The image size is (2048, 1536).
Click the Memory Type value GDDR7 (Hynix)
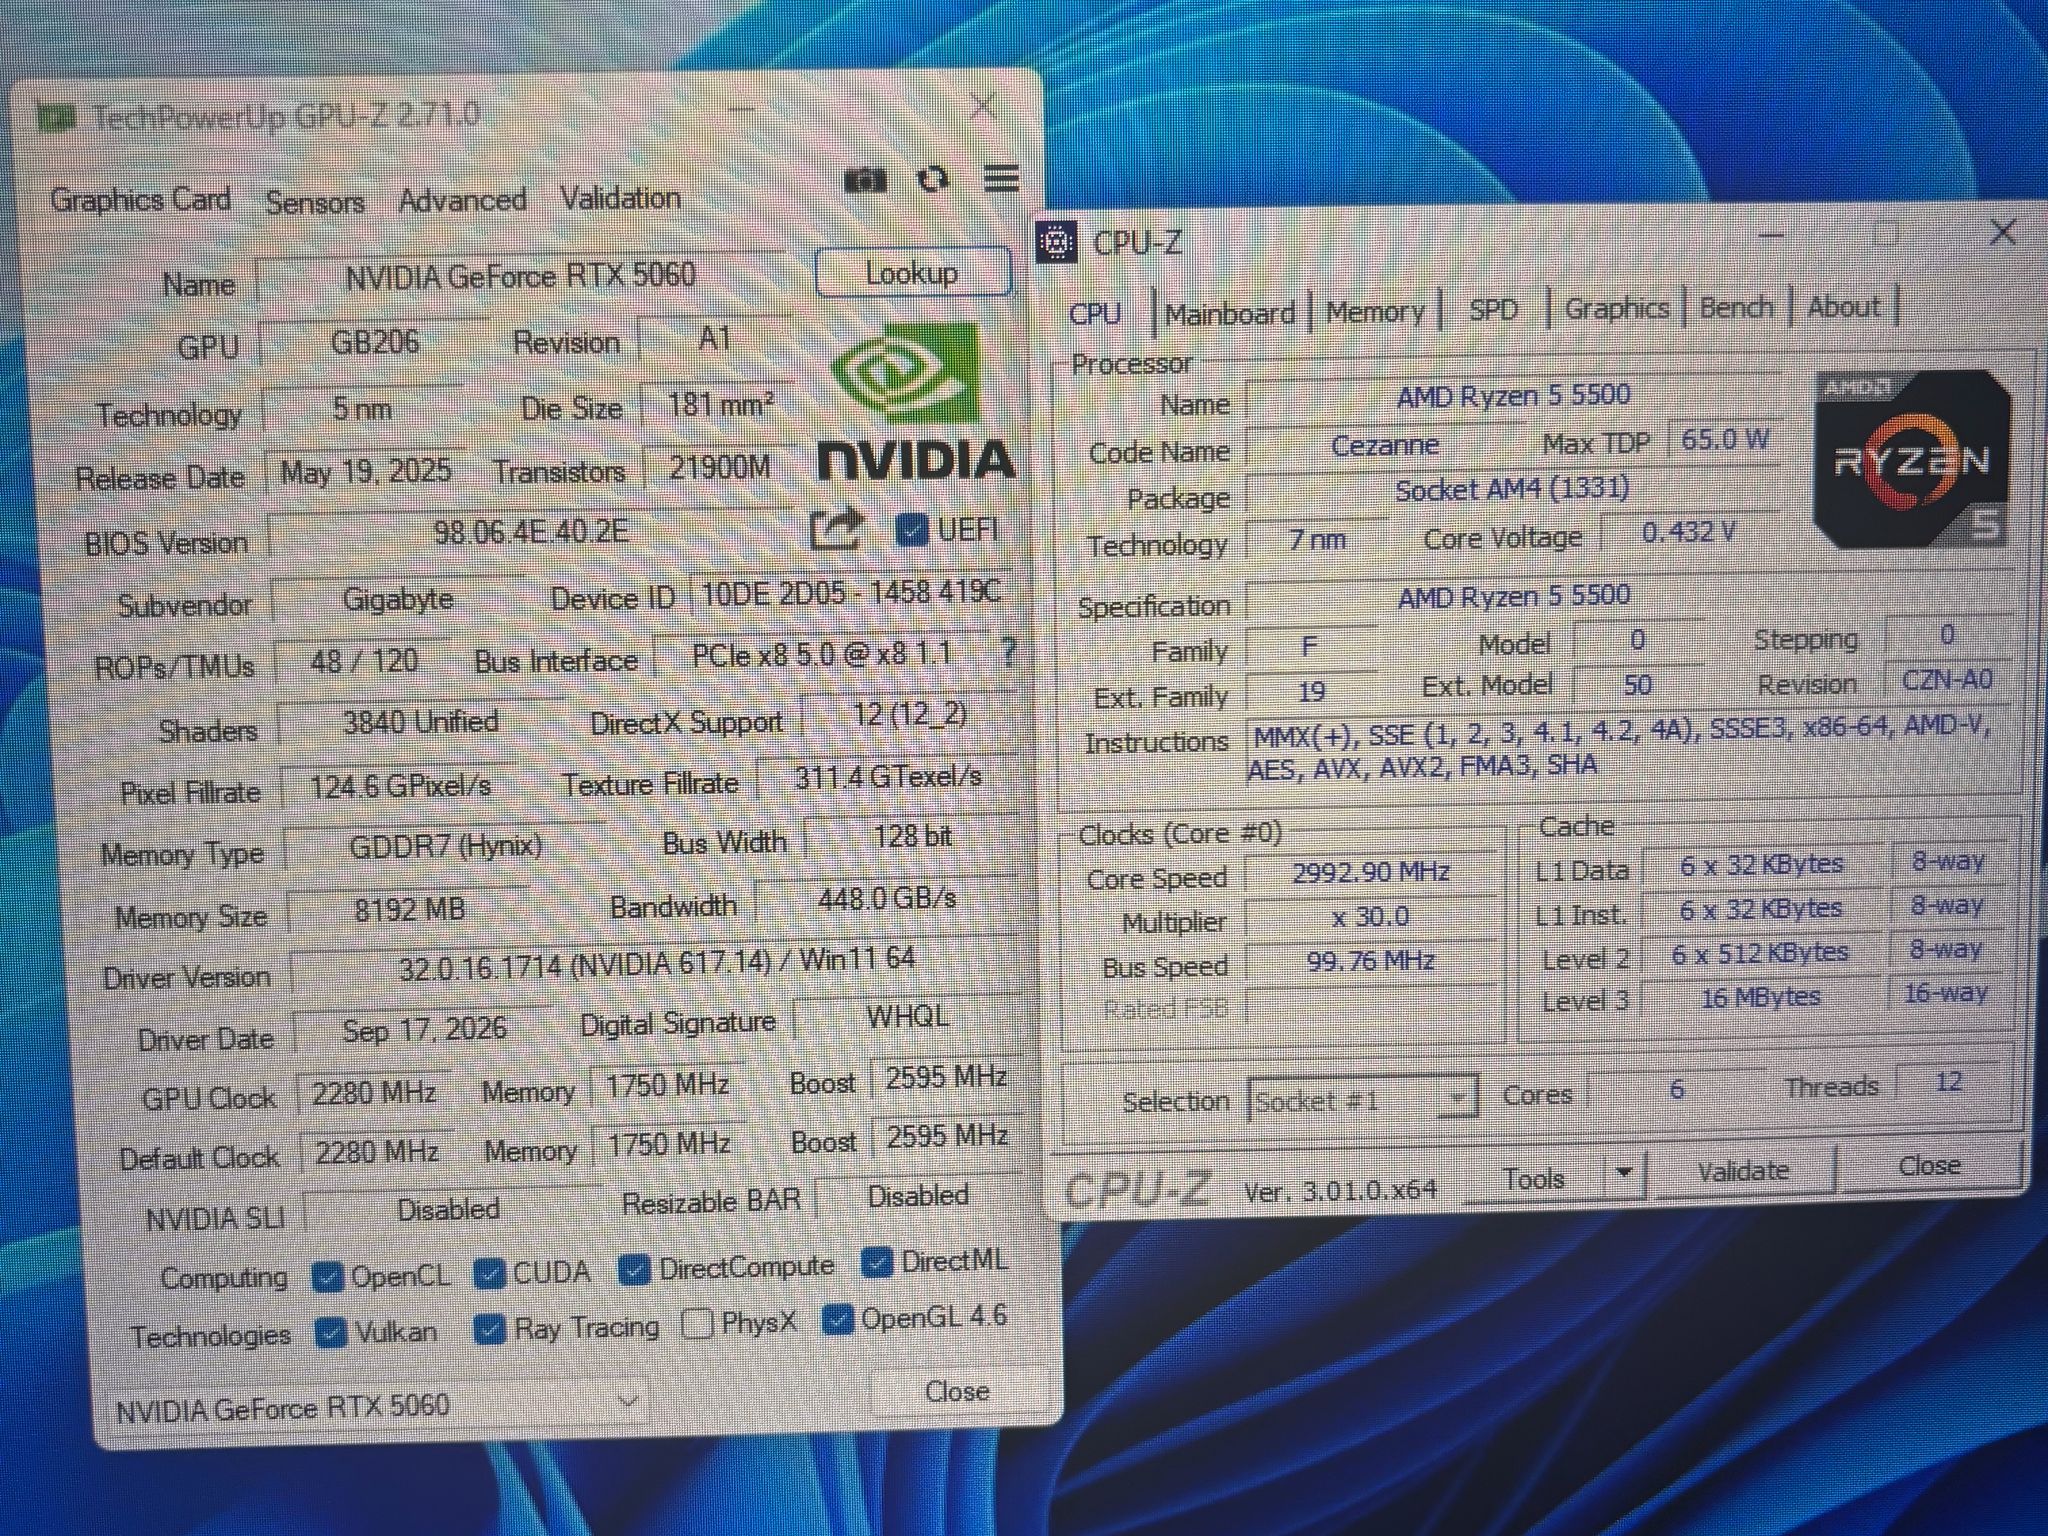(x=445, y=848)
